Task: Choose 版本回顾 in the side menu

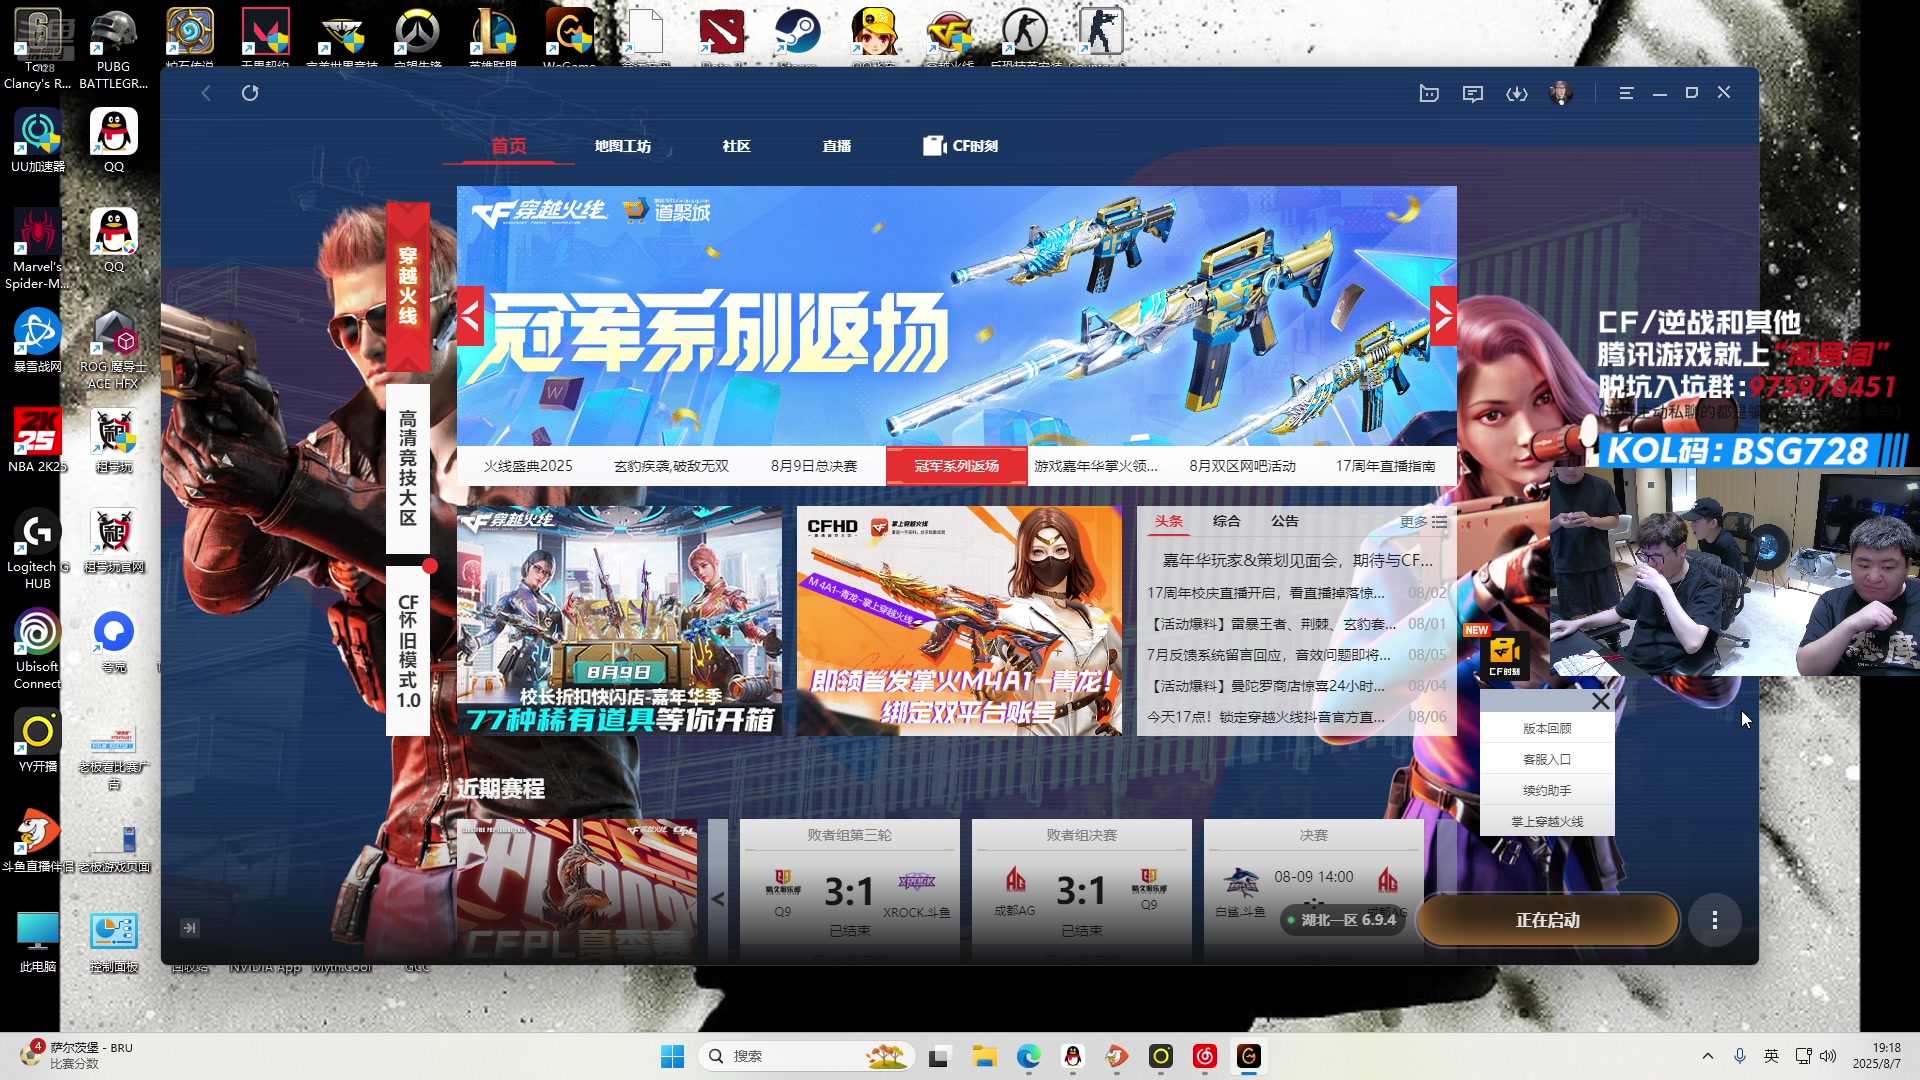Action: pos(1547,728)
